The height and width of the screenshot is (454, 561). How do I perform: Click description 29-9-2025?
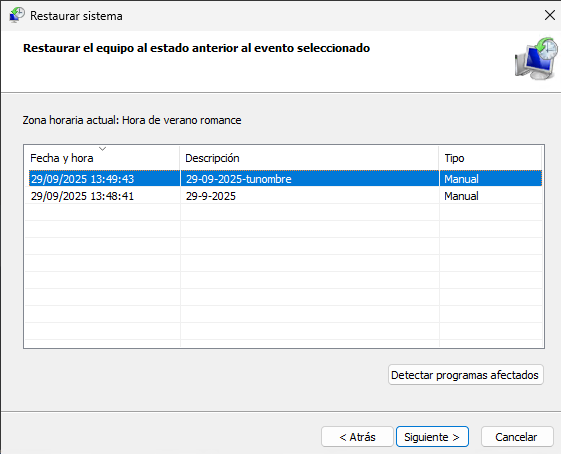tap(211, 196)
